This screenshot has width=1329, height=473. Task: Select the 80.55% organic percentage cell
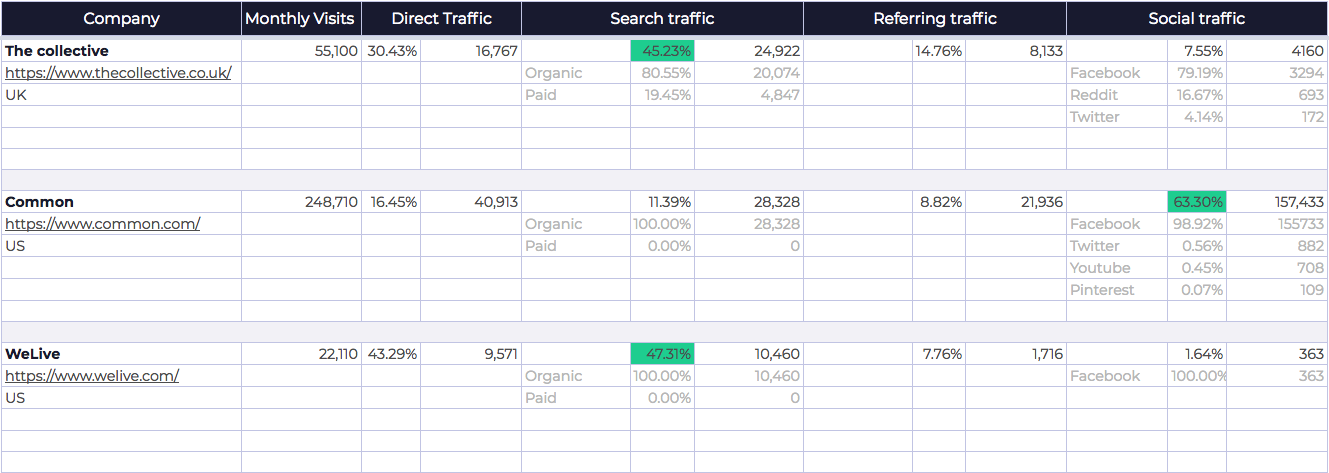(x=662, y=73)
